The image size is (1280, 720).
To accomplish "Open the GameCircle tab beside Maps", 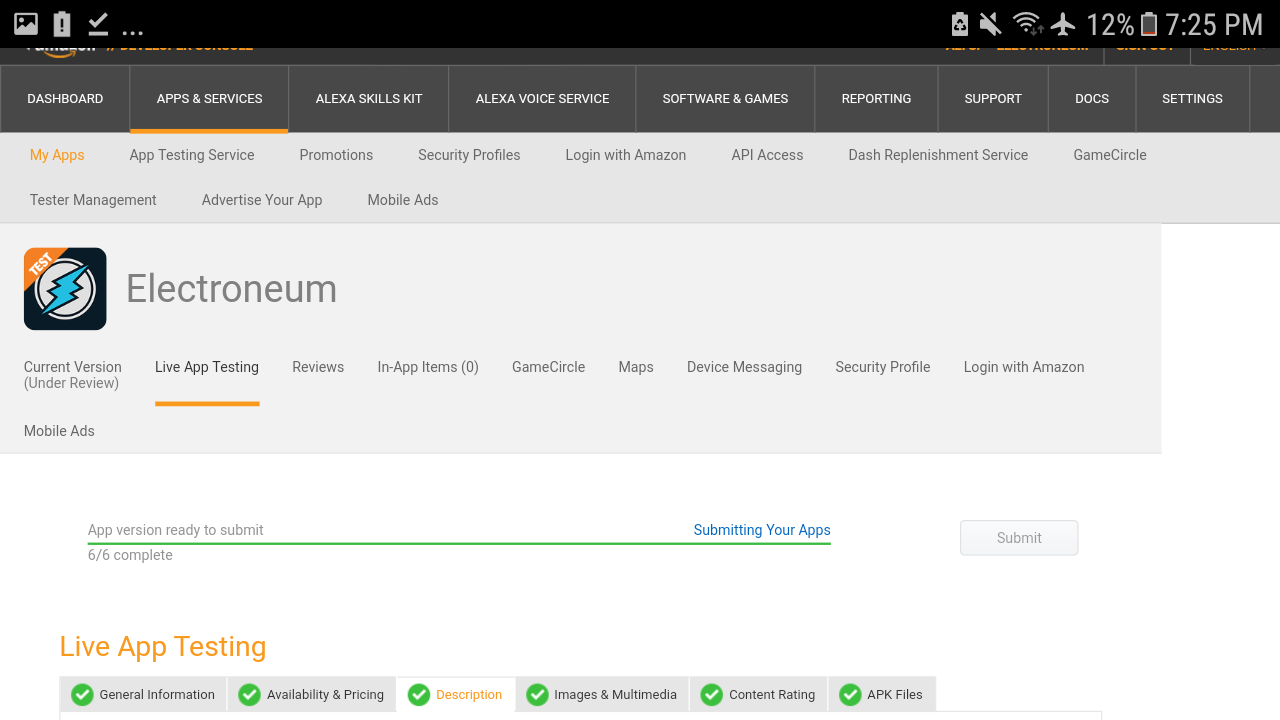I will click(548, 367).
